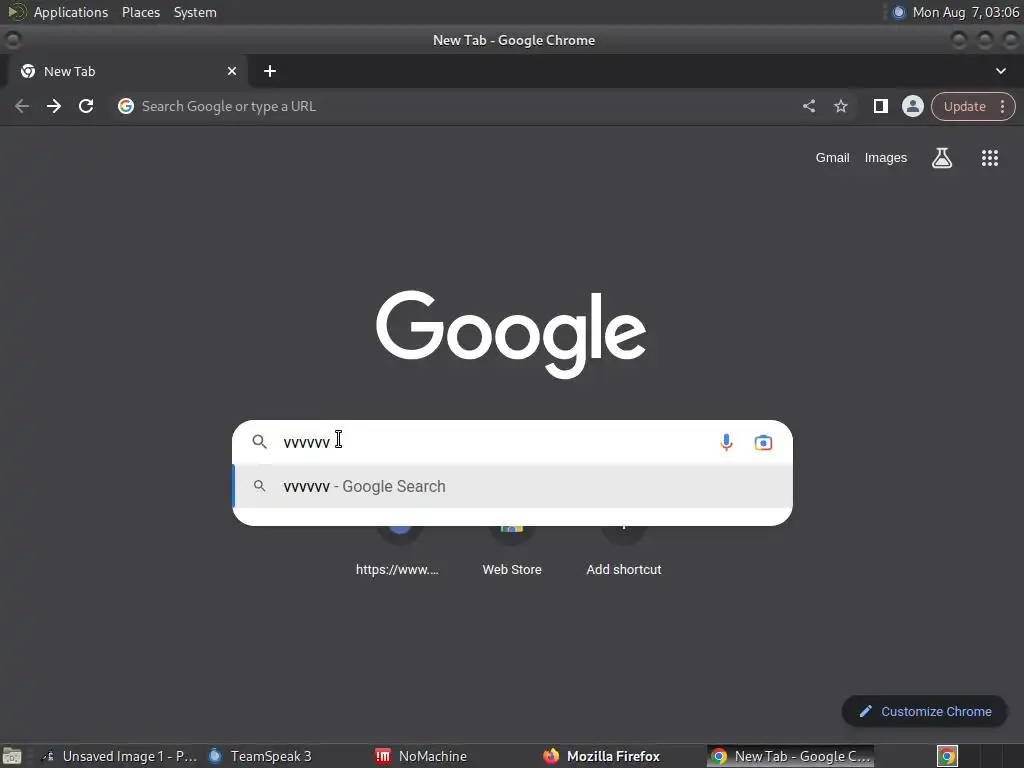The height and width of the screenshot is (768, 1024).
Task: Open the Places menu
Action: 141,12
